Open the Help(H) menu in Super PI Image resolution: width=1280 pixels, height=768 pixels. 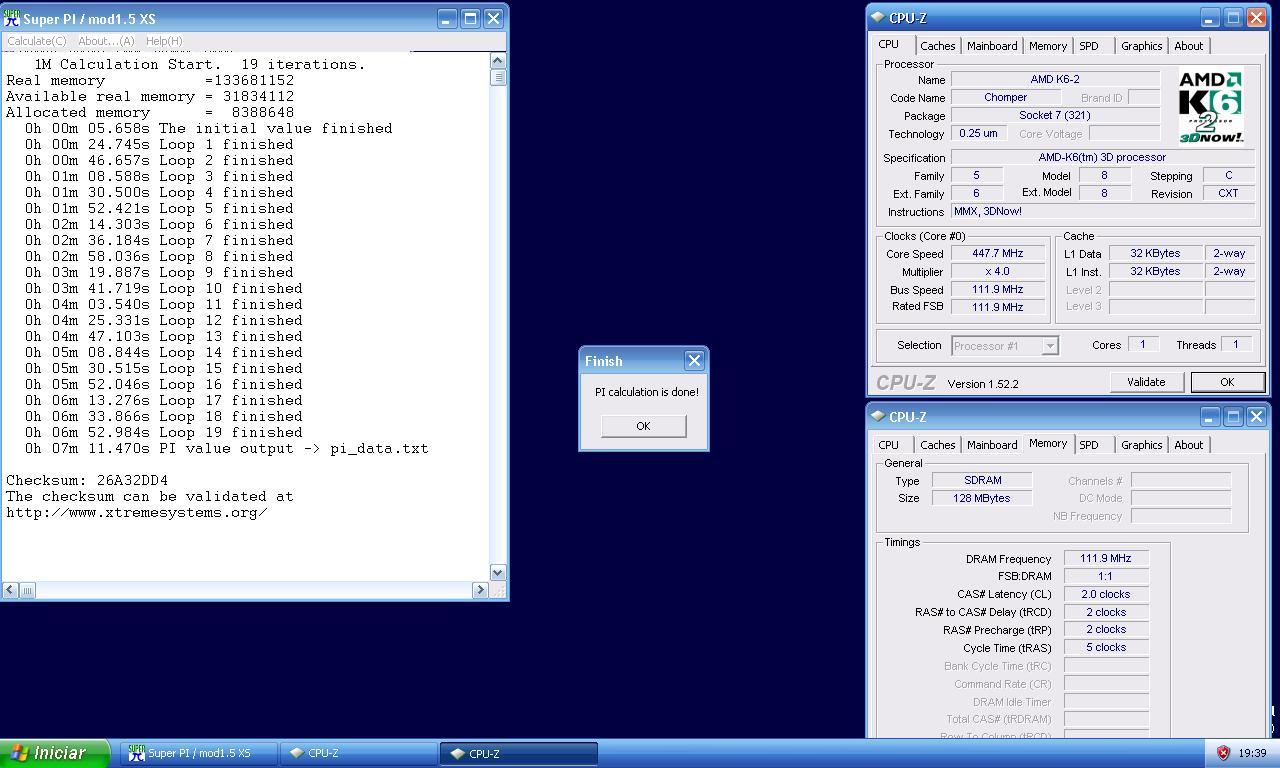164,41
